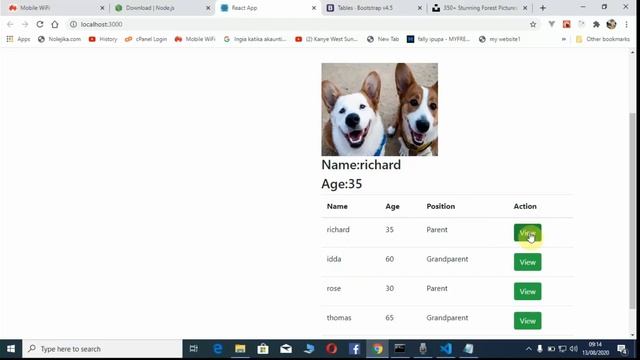Viewport: 640px width, 360px height.
Task: Open the Other bookmarks folder
Action: (603, 39)
